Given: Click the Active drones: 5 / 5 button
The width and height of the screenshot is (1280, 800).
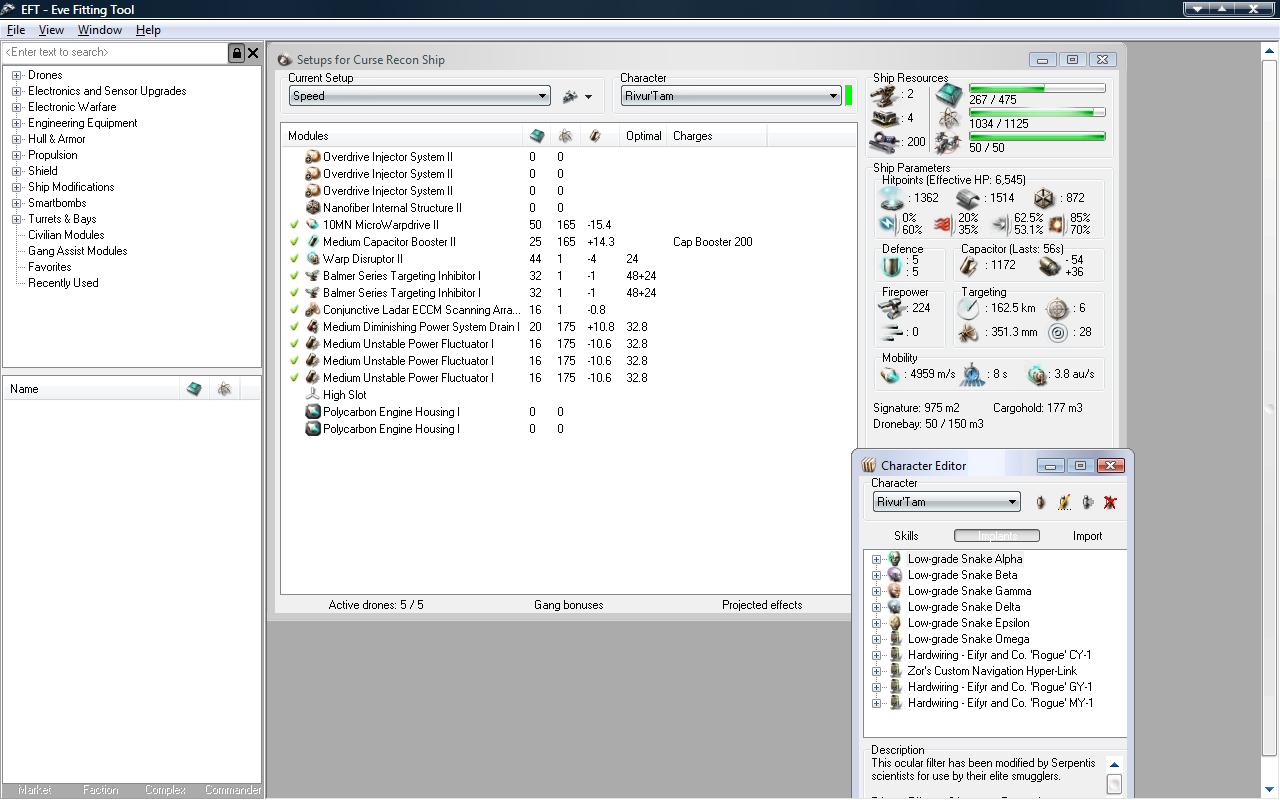Looking at the screenshot, I should tap(376, 605).
